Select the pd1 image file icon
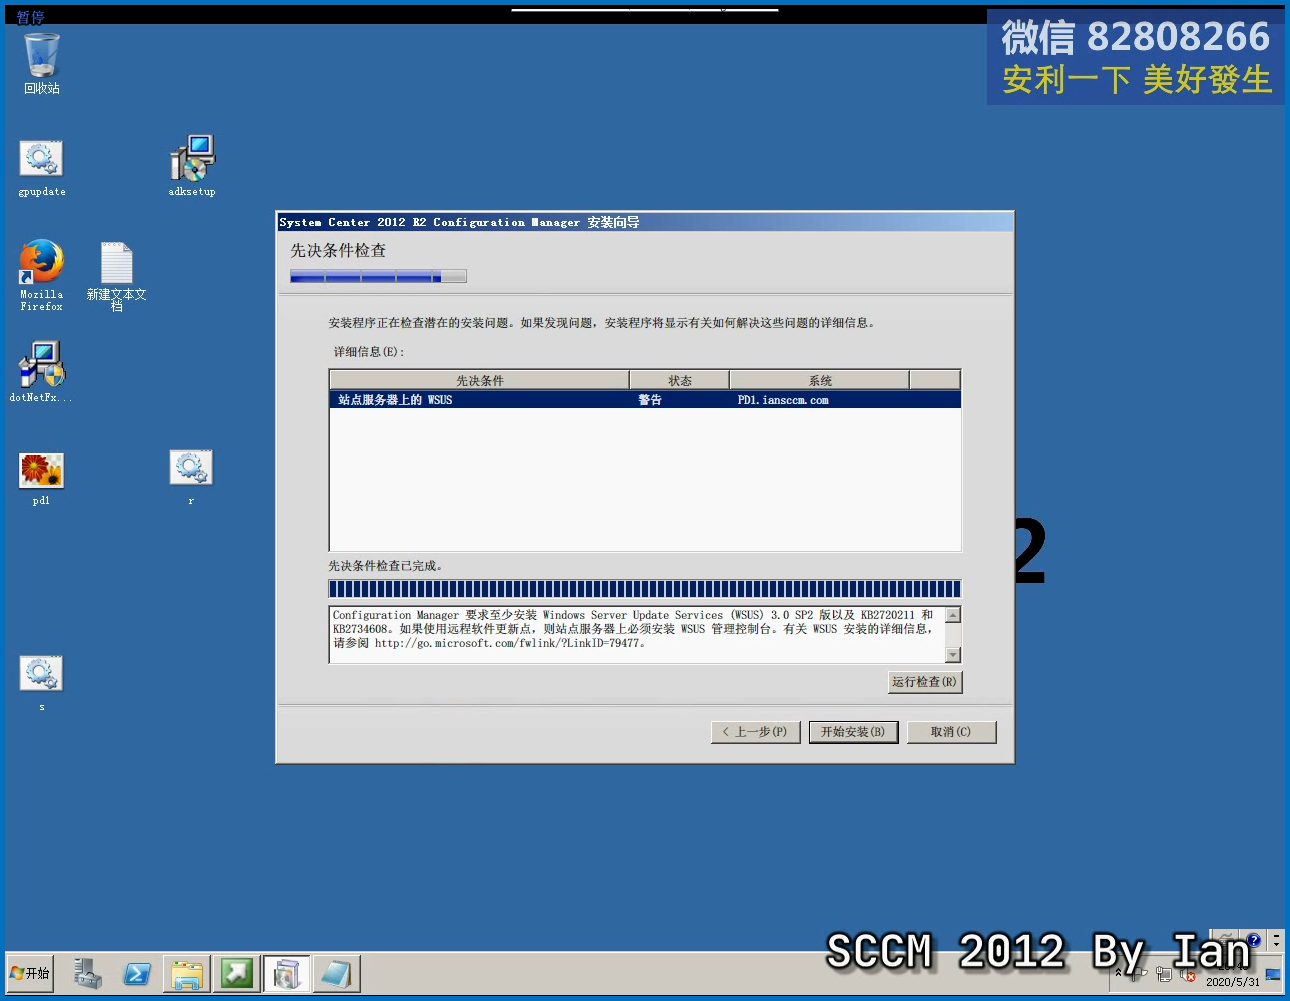 point(41,478)
